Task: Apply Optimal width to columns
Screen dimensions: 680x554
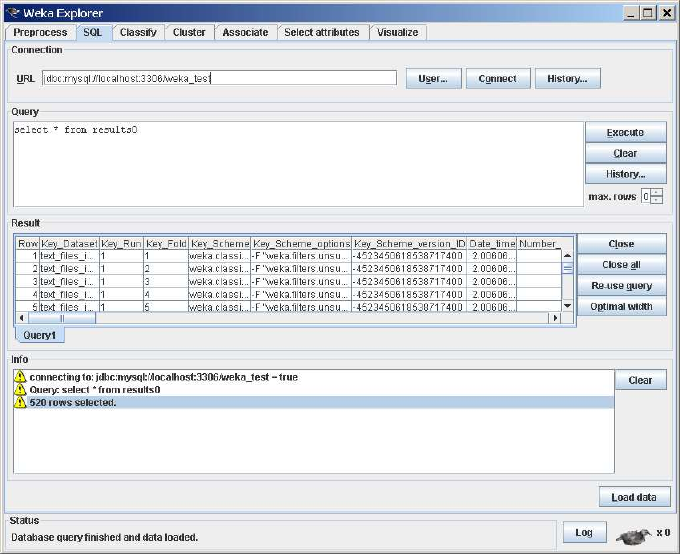Action: pyautogui.click(x=621, y=306)
